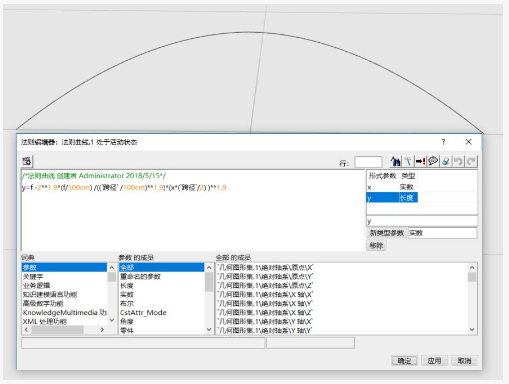
Task: Click the 形式参数 column header
Action: pyautogui.click(x=382, y=176)
